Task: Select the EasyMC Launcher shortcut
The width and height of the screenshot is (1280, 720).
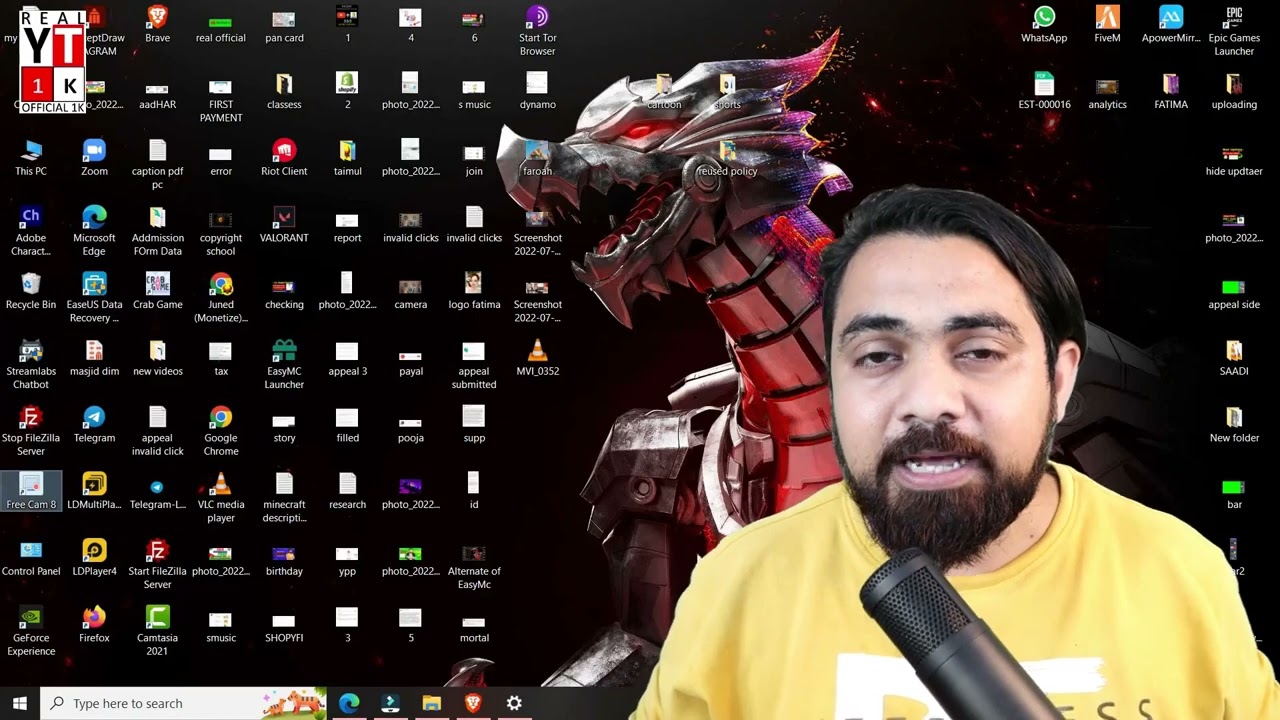Action: pos(284,364)
